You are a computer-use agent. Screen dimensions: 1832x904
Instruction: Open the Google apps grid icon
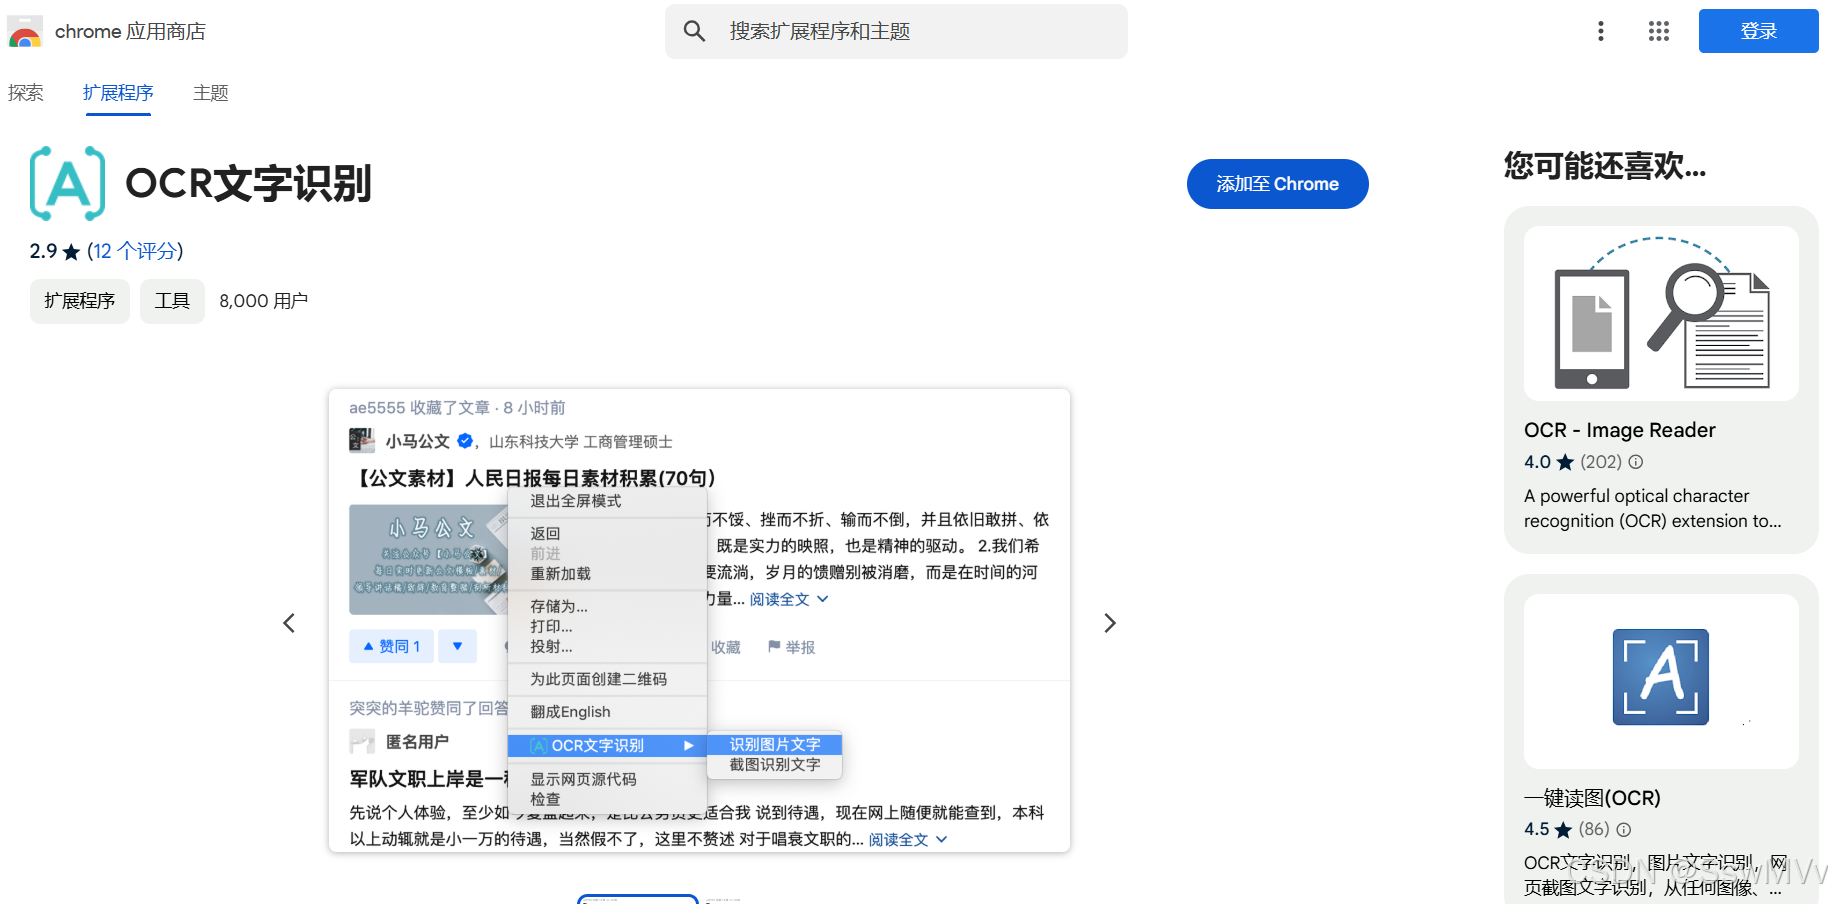[x=1659, y=31]
